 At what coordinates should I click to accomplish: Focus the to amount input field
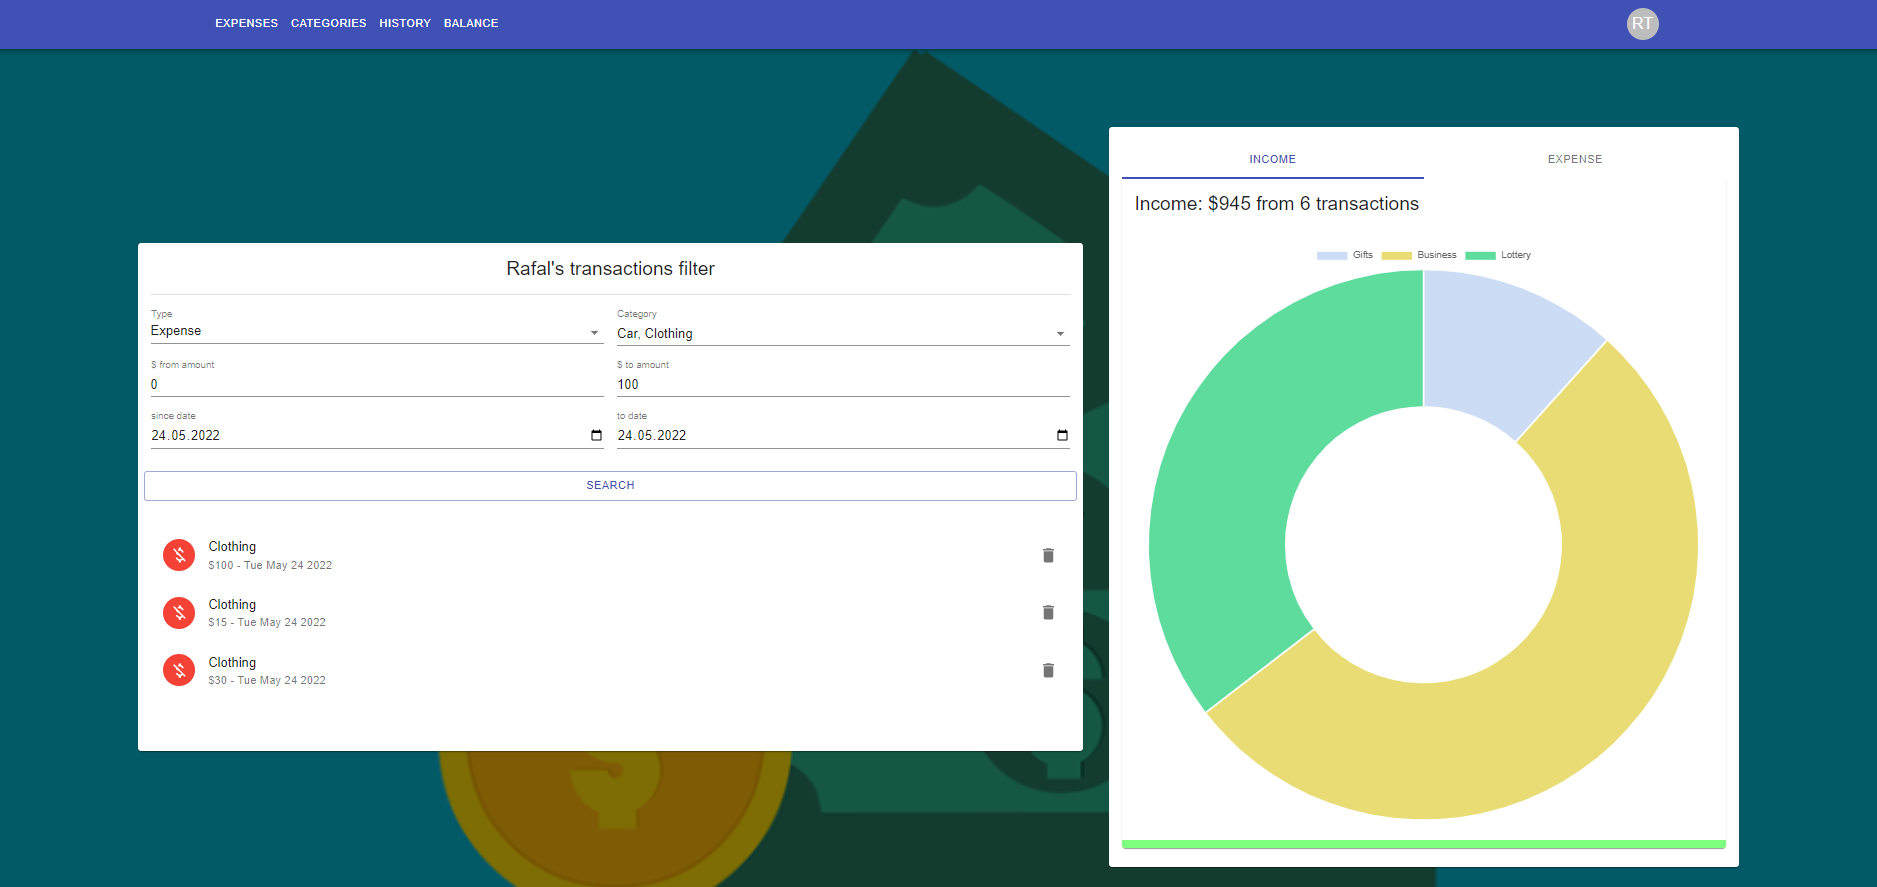[843, 384]
